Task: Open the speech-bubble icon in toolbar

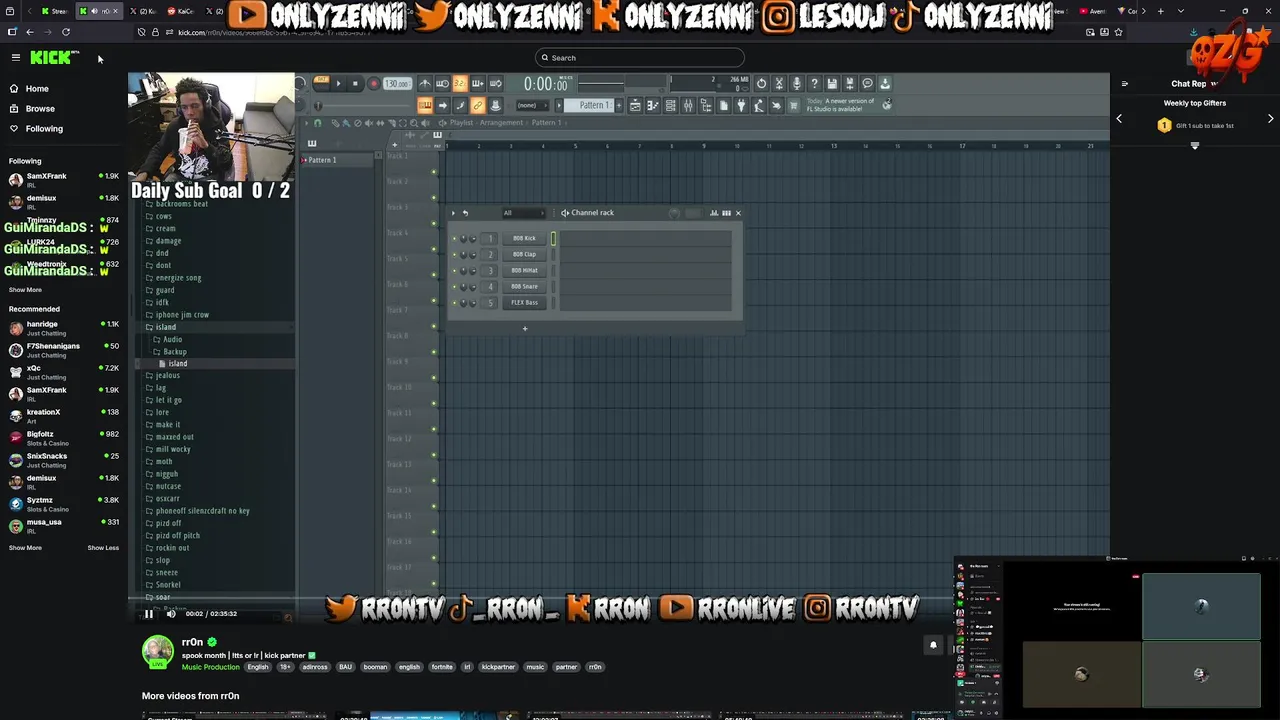Action: (x=867, y=83)
